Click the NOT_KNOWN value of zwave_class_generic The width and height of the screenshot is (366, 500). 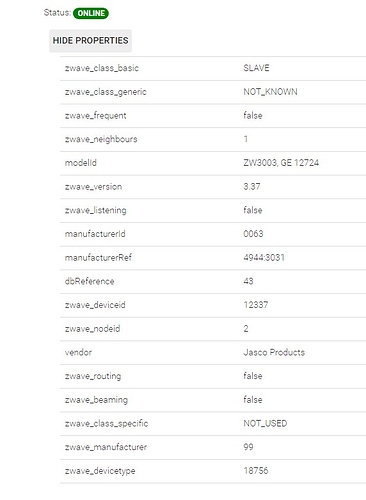point(270,92)
